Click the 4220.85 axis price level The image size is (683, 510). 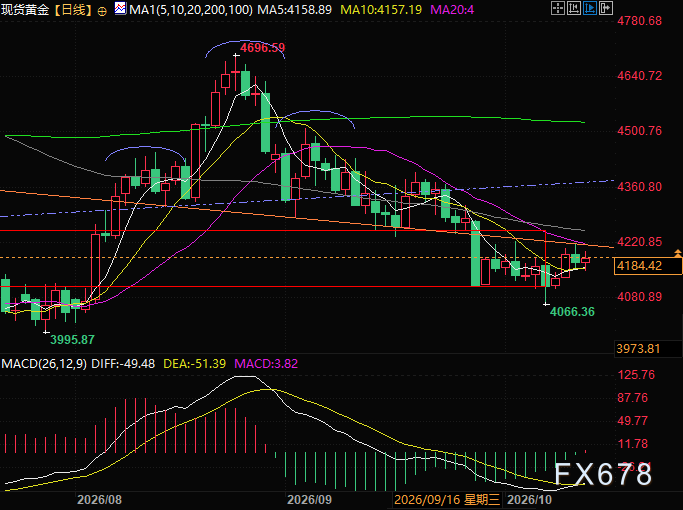tap(639, 242)
